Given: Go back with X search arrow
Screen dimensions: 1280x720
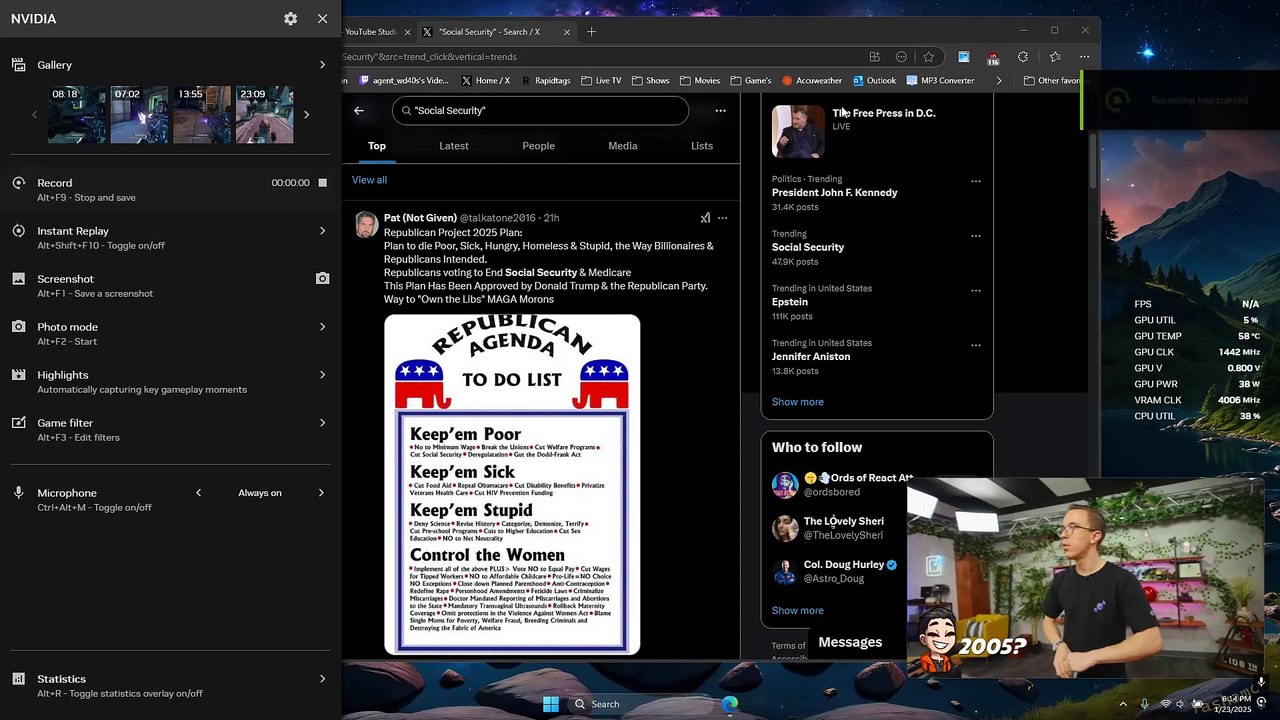Looking at the screenshot, I should [359, 111].
